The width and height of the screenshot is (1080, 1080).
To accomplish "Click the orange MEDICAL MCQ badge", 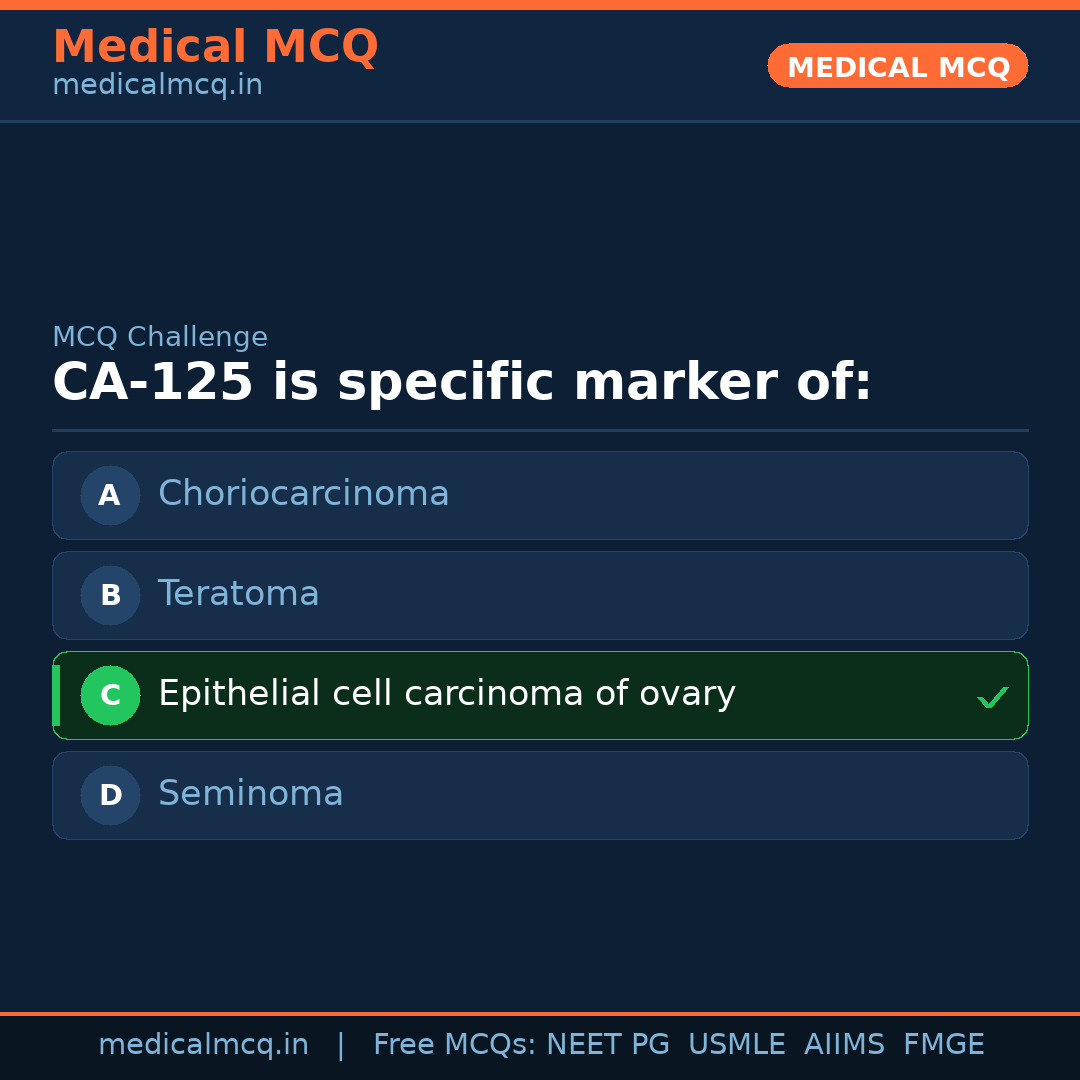I will tap(897, 66).
